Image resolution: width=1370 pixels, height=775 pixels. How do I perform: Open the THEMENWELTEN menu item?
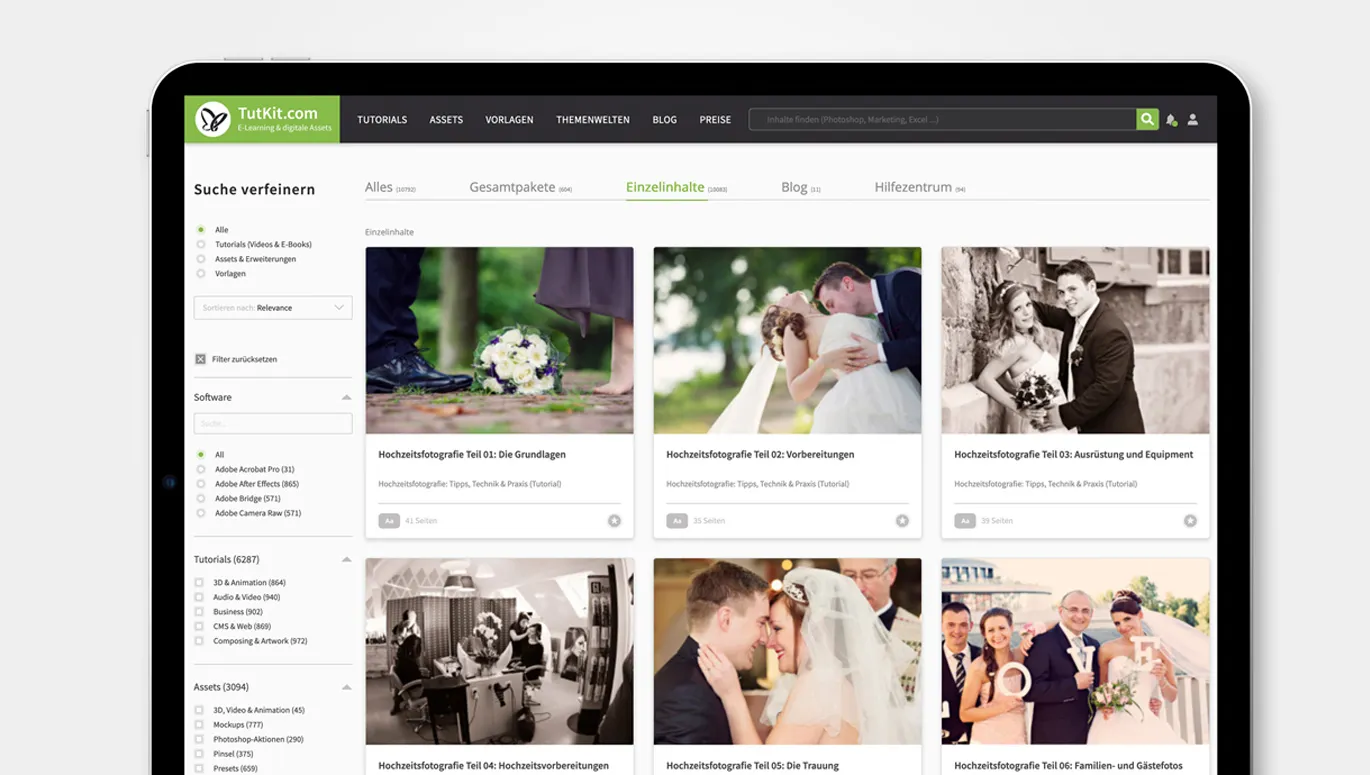(593, 120)
